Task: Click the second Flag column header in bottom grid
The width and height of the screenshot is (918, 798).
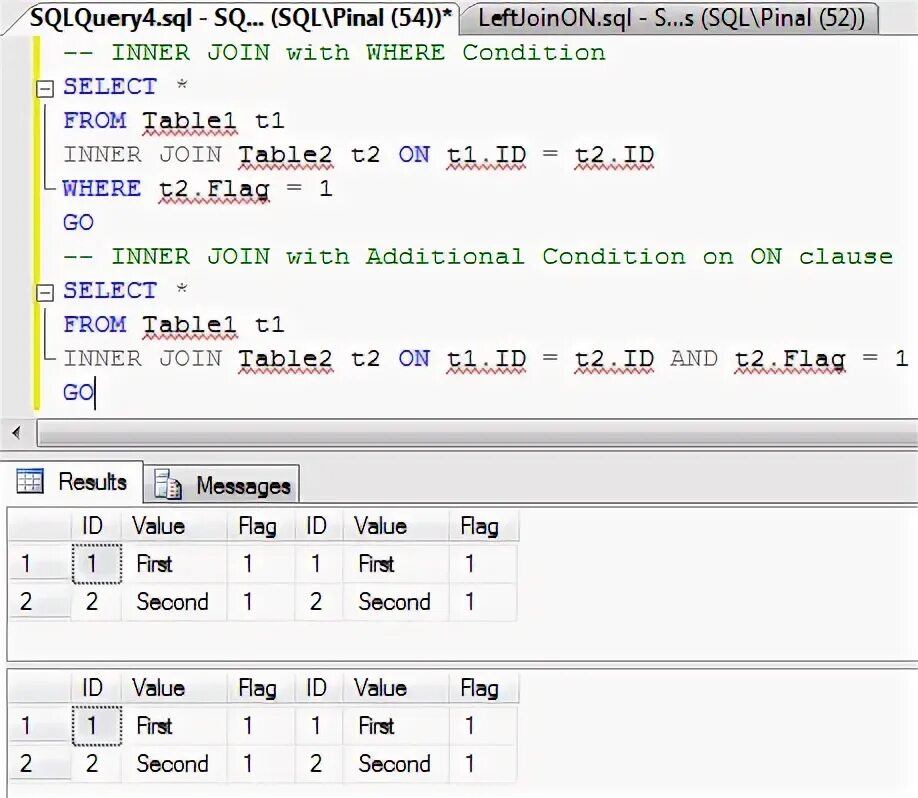Action: click(x=484, y=688)
